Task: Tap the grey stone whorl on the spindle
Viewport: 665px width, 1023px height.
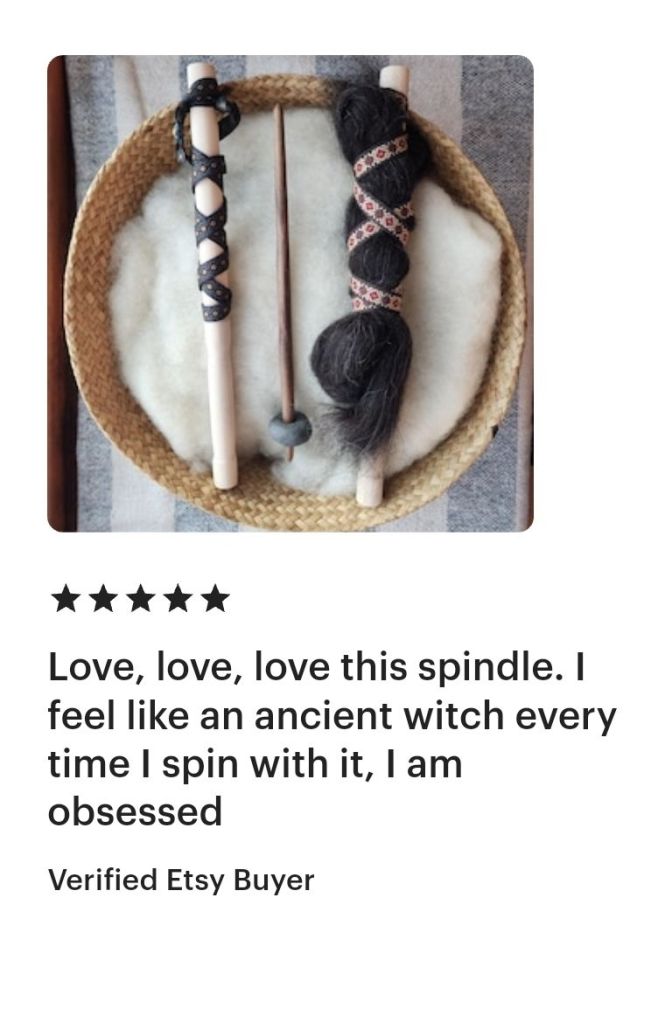Action: [290, 430]
